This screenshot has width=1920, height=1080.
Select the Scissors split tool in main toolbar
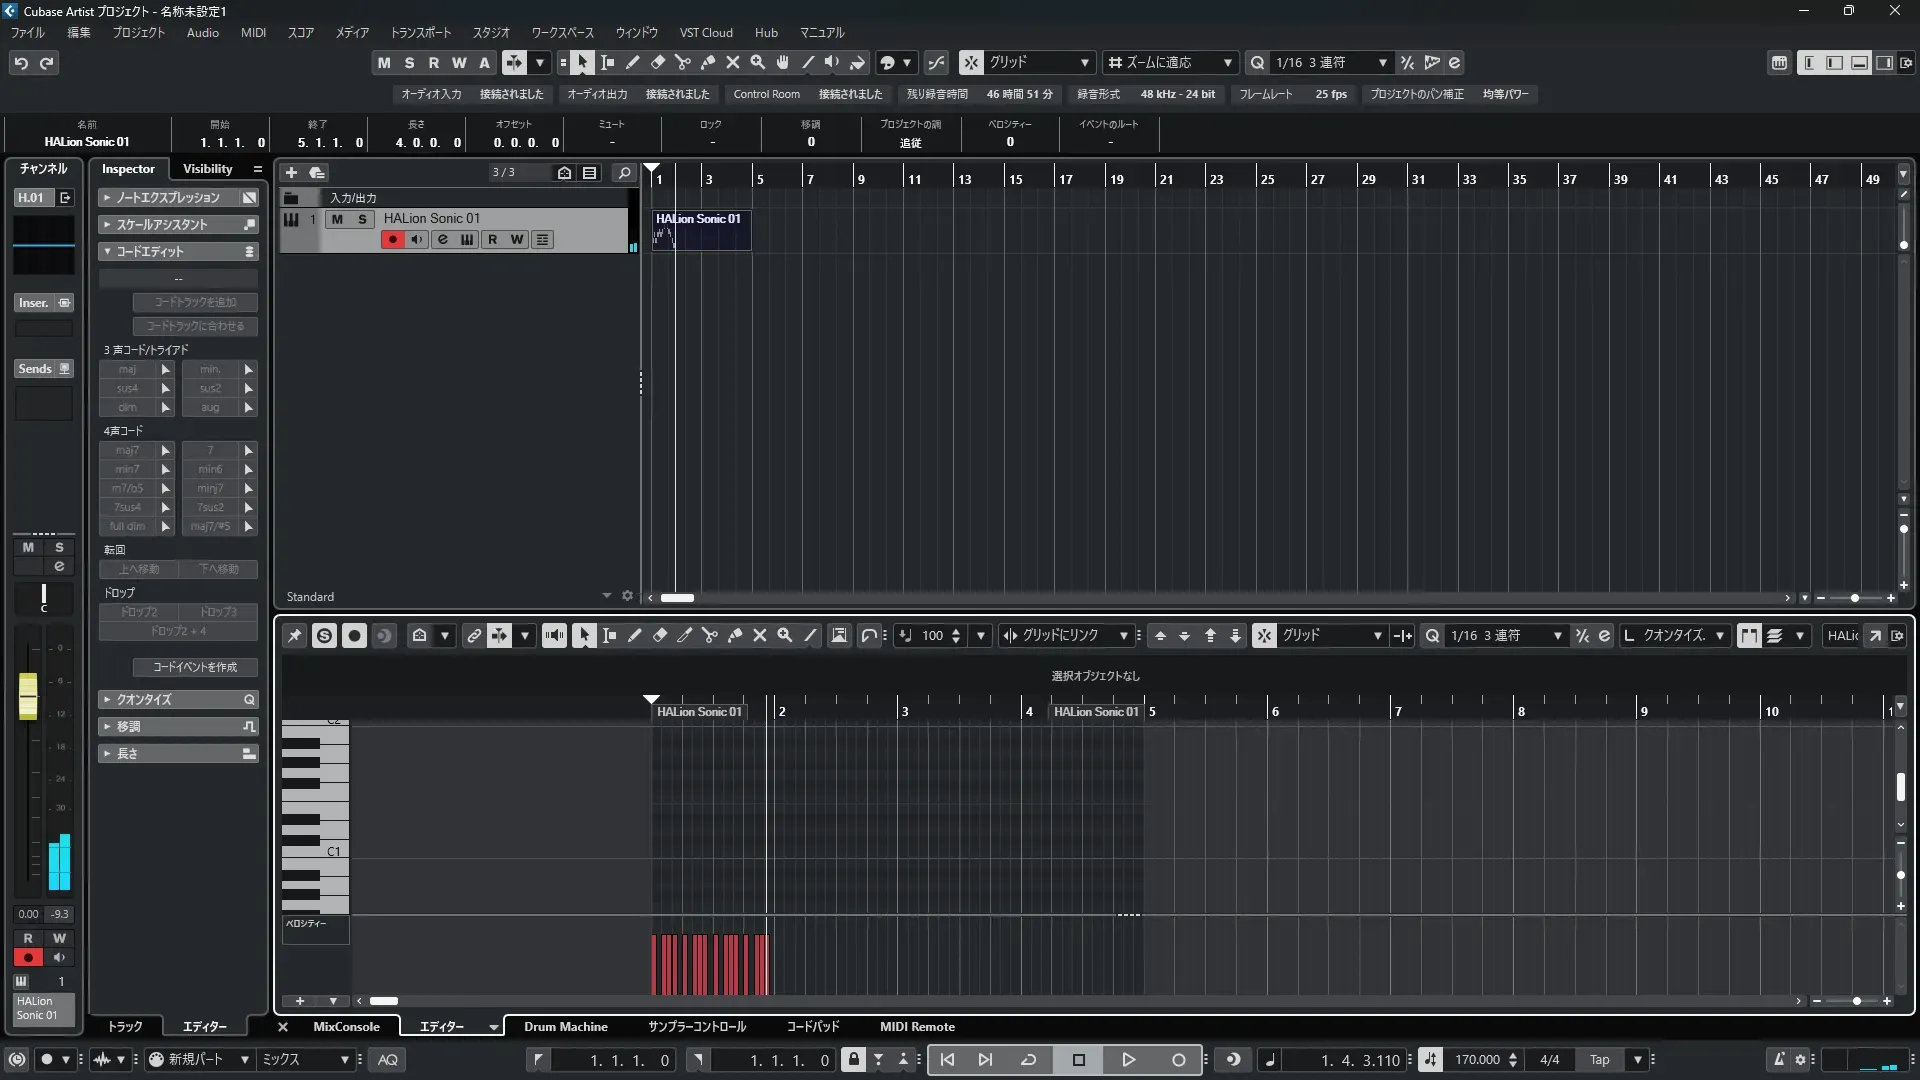(x=683, y=63)
